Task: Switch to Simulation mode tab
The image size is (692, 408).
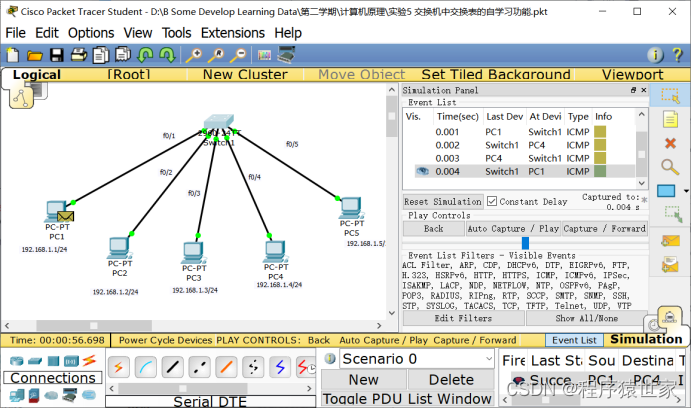Action: coord(646,339)
